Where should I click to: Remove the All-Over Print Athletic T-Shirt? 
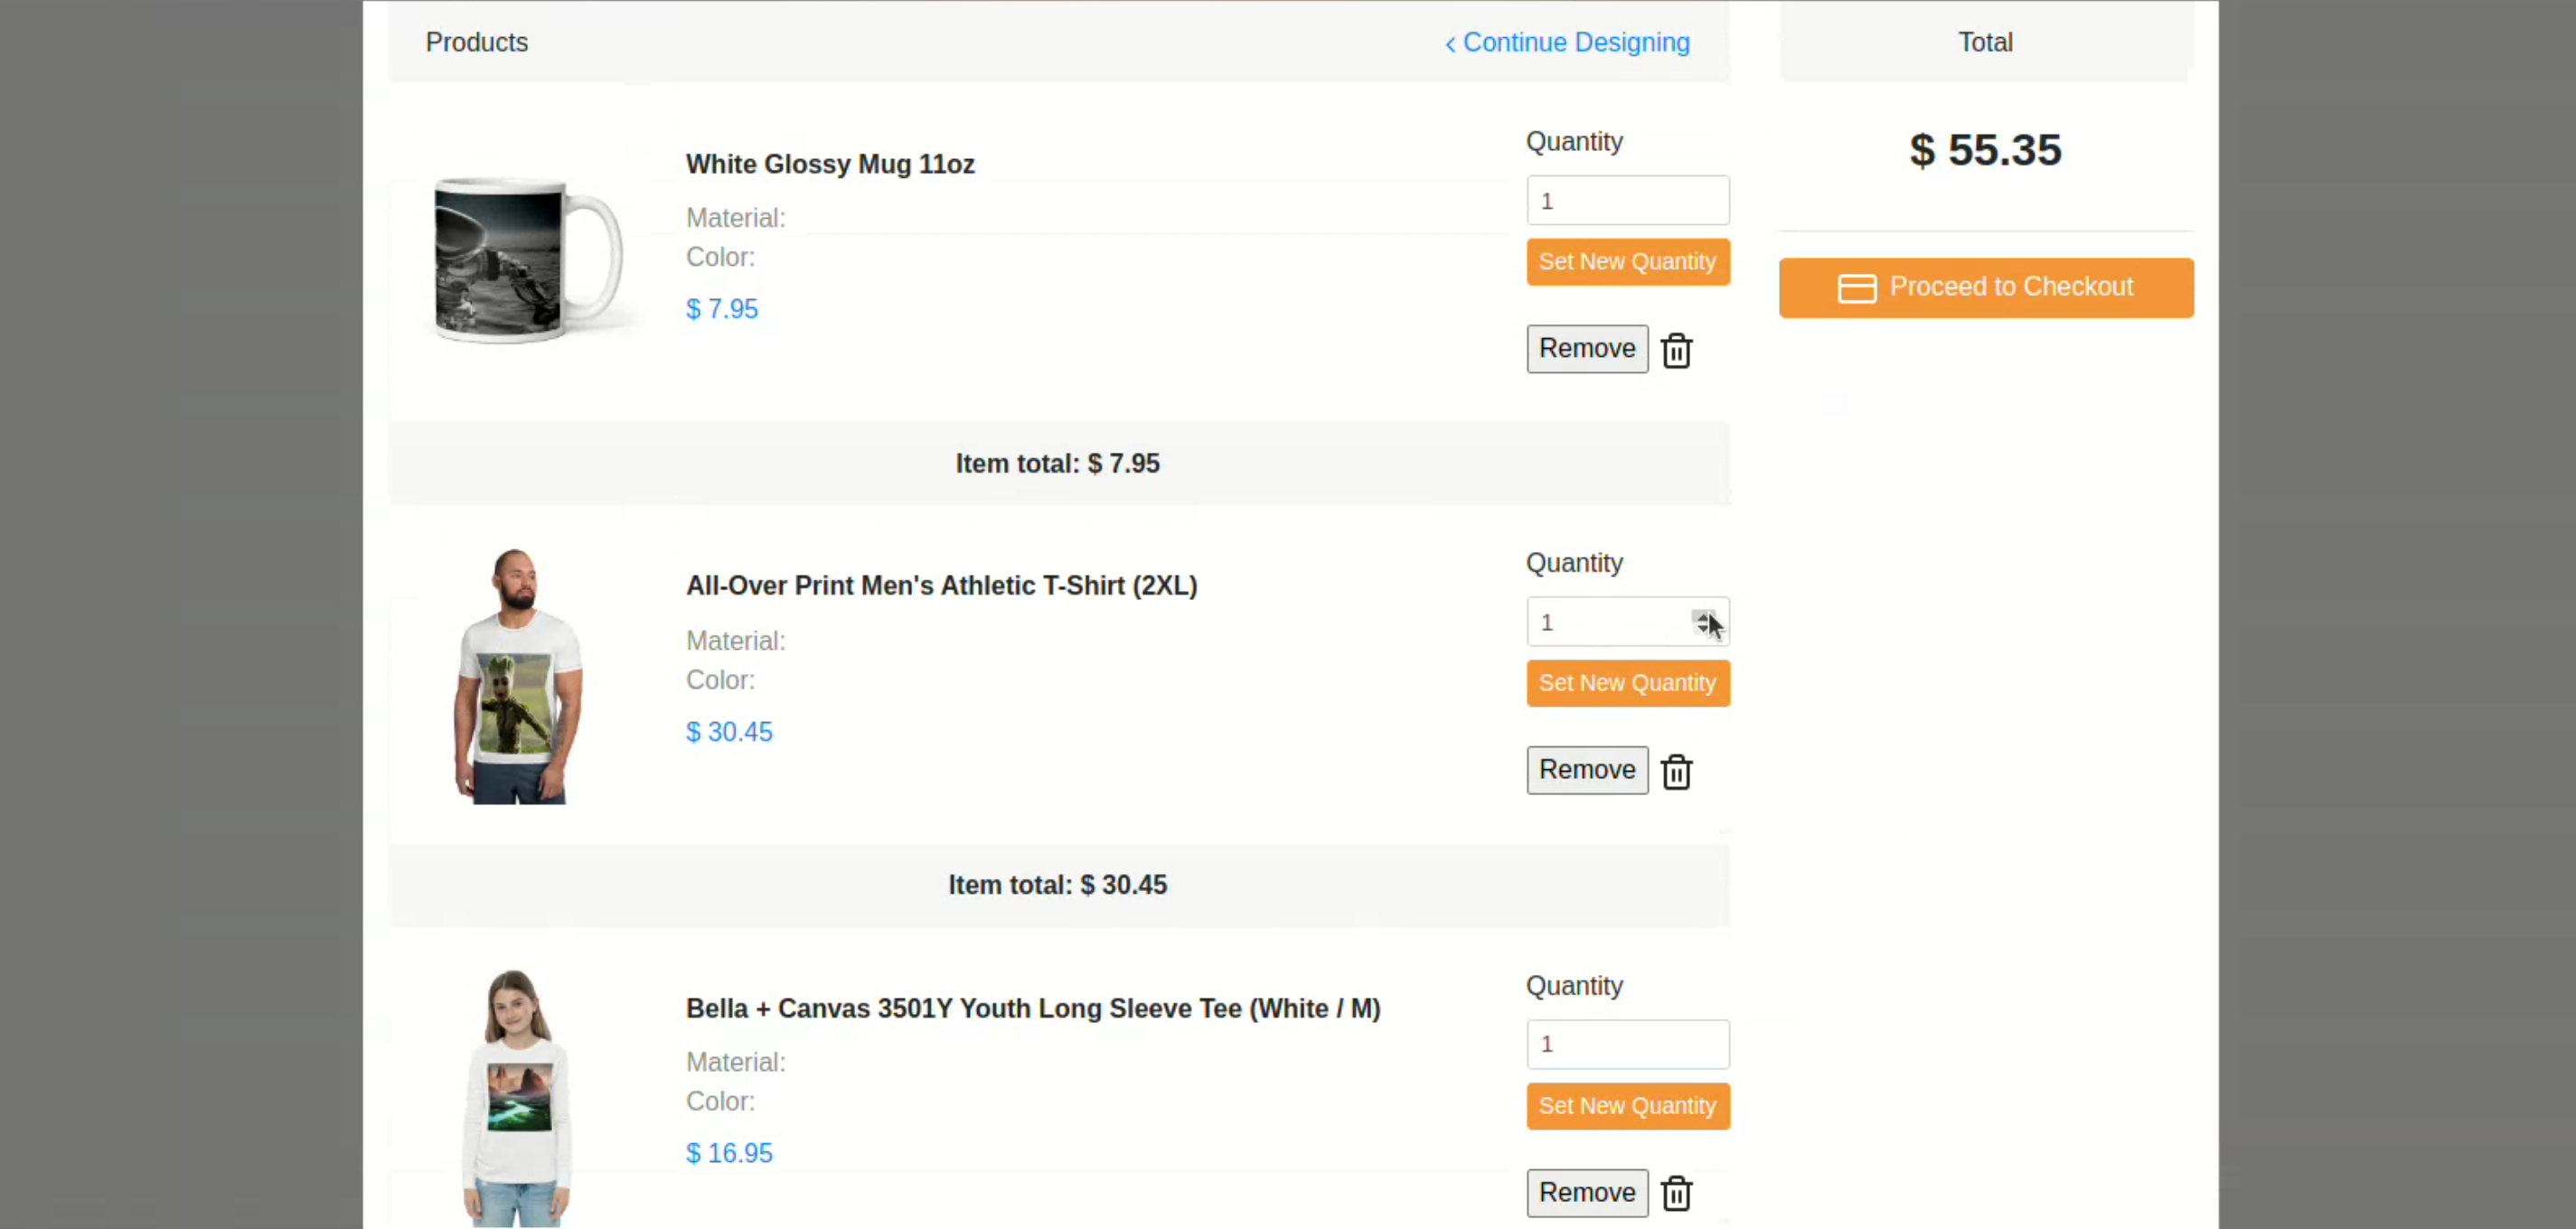pyautogui.click(x=1586, y=770)
